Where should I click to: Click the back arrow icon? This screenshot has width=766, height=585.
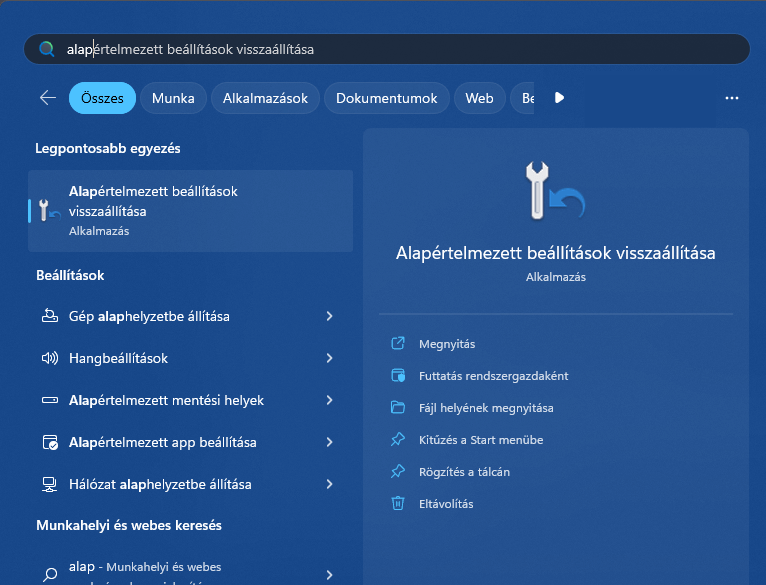tap(47, 98)
